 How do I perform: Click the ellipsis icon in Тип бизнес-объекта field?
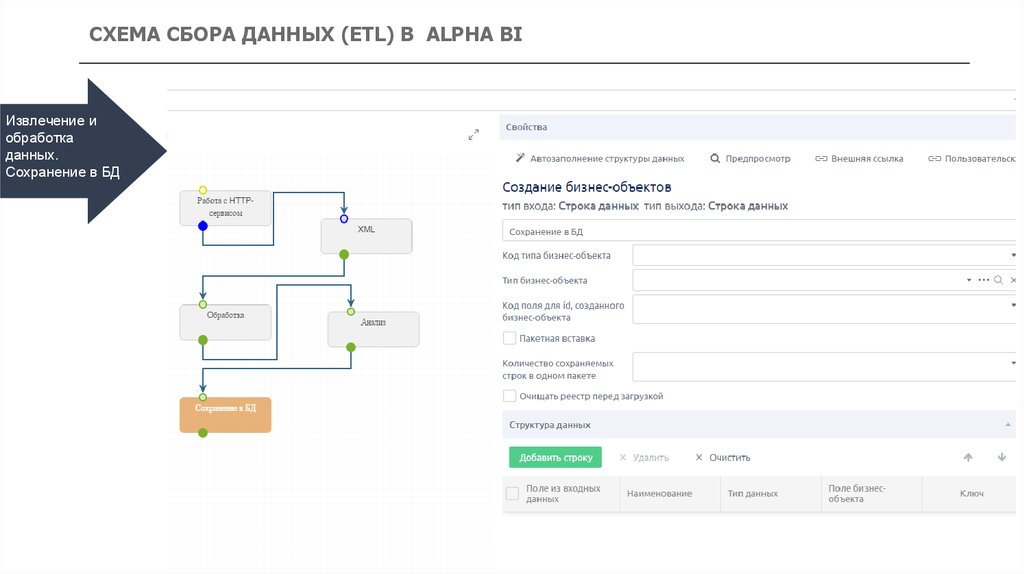(x=983, y=280)
